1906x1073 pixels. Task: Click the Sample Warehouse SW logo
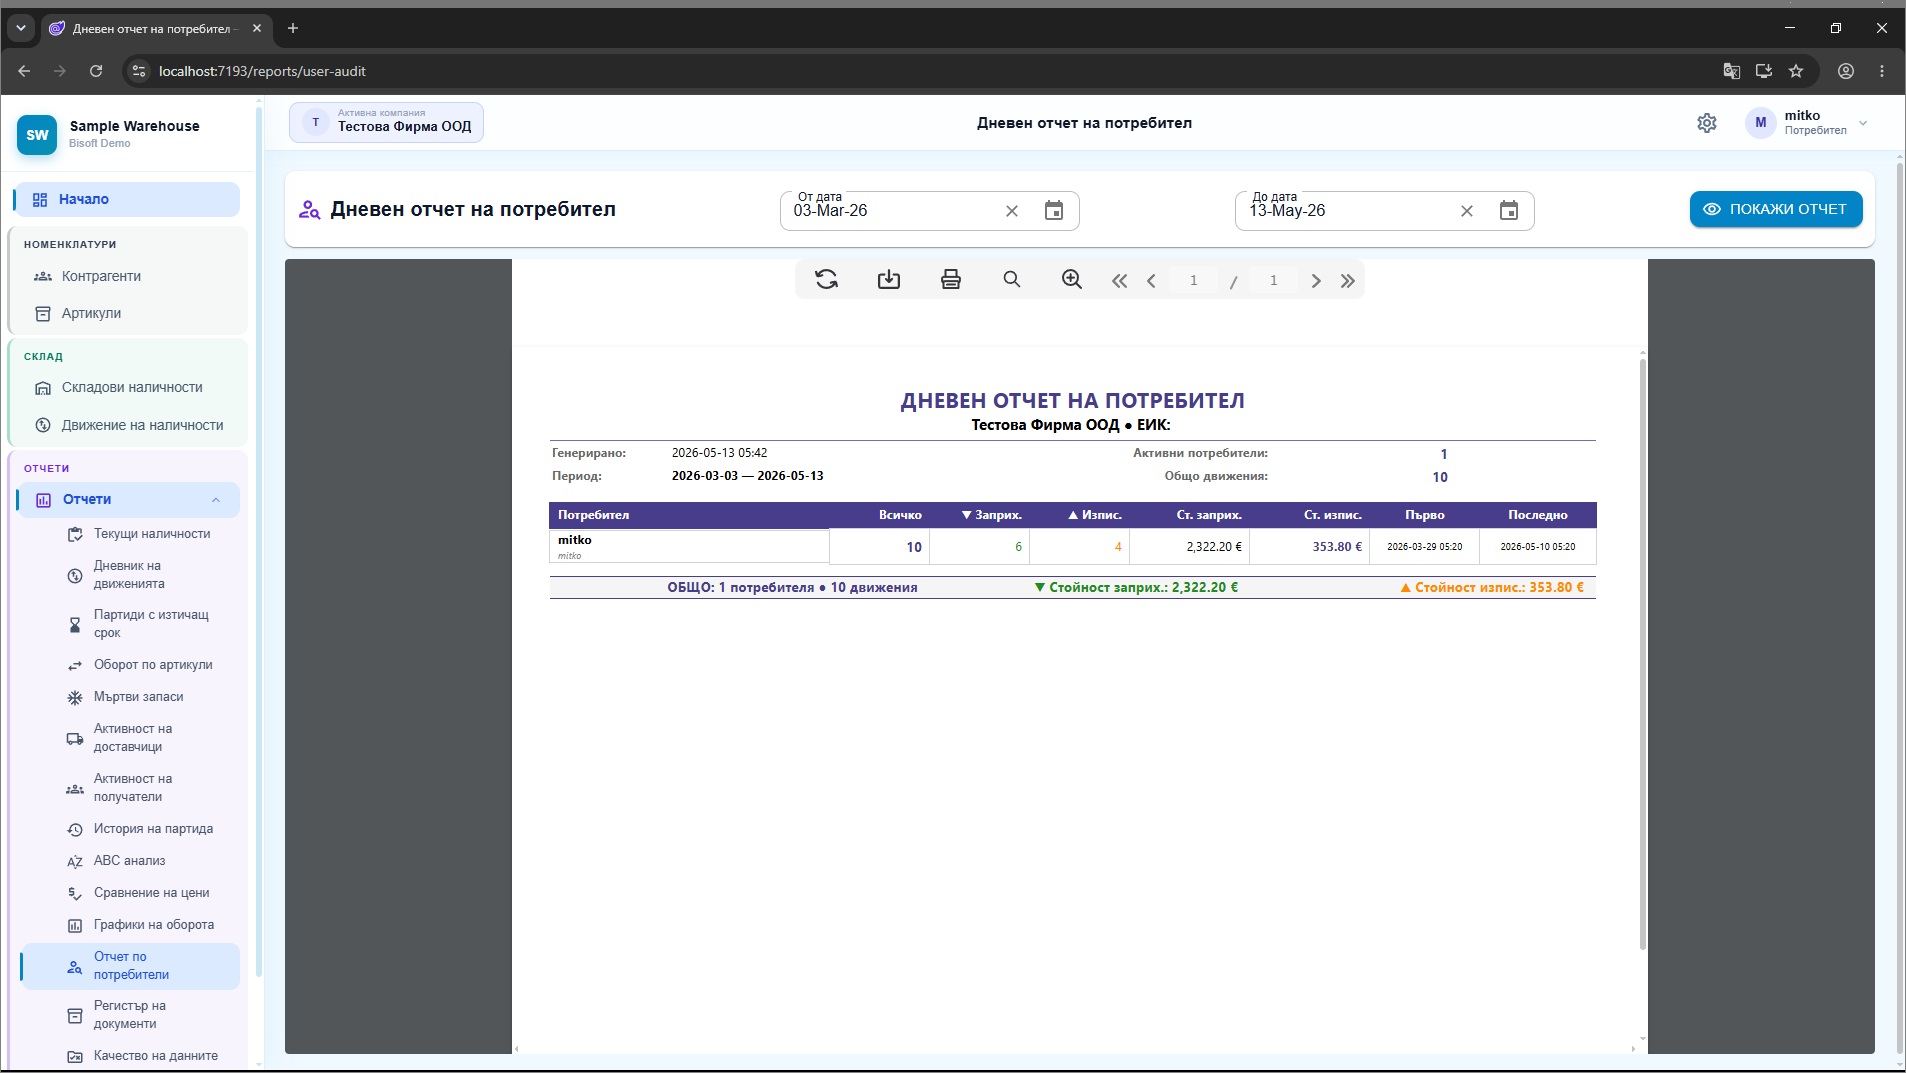(37, 135)
